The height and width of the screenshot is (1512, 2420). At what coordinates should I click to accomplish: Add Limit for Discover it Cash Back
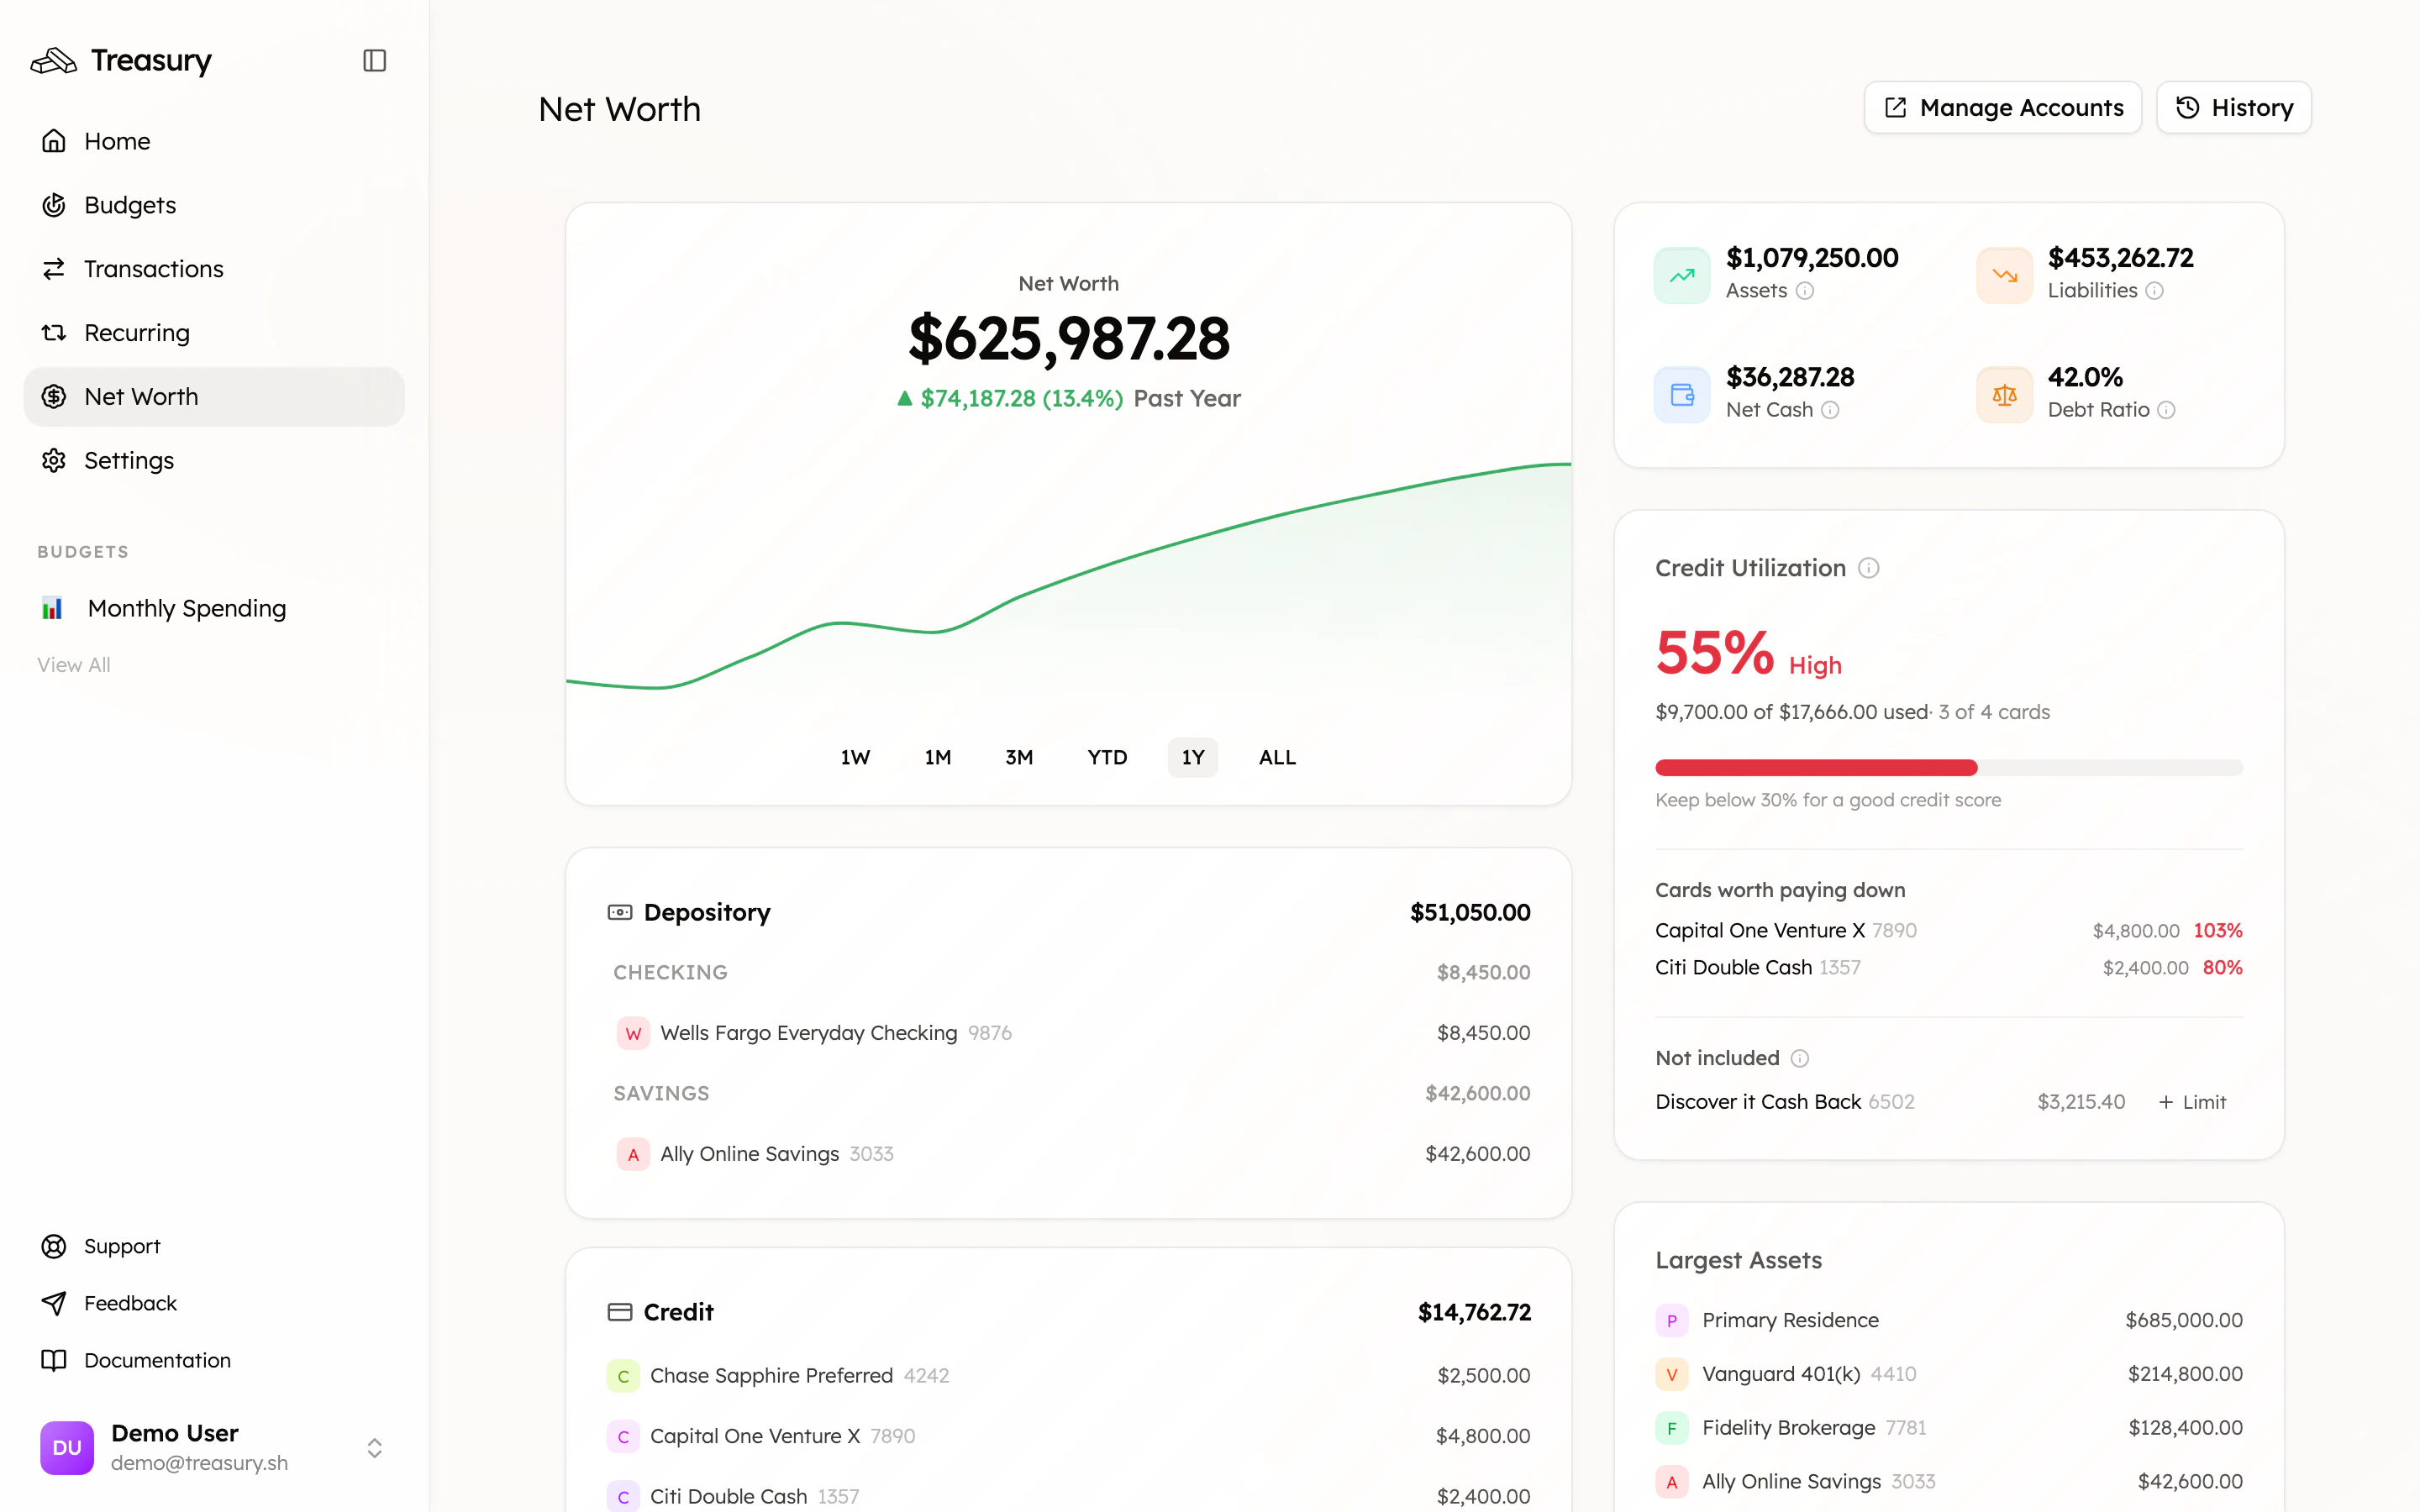click(x=2192, y=1102)
